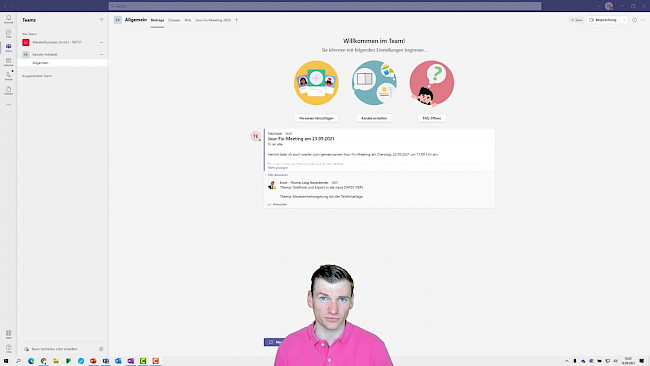Image resolution: width=650 pixels, height=366 pixels.
Task: Open post titled Jour-Fix-Meeting am 23.09.2021
Action: (x=301, y=139)
